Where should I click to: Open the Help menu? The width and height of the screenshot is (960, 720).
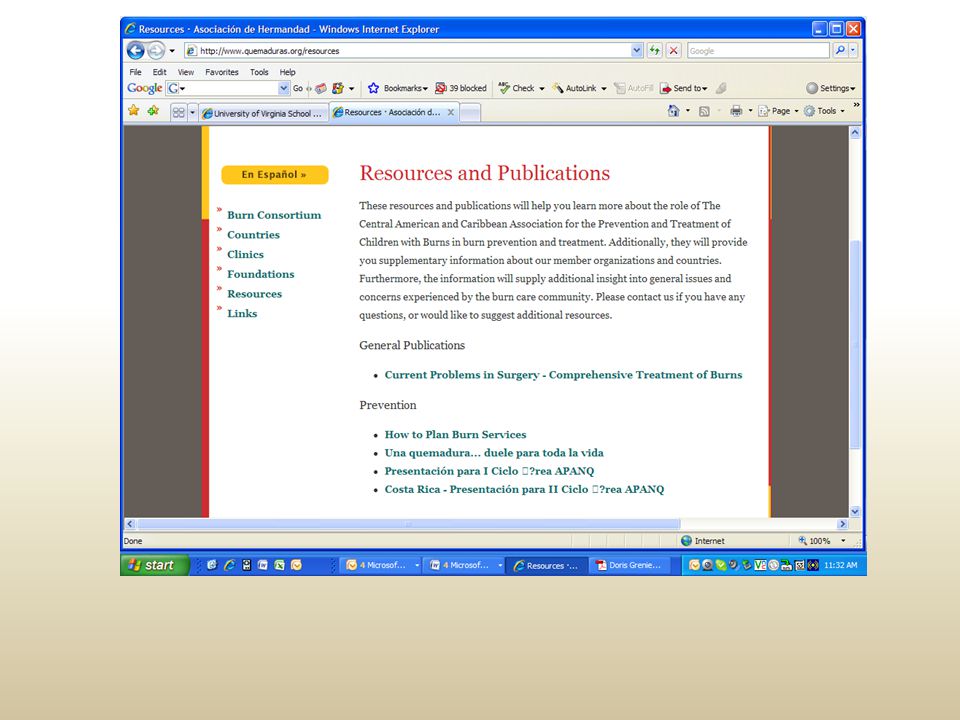[x=287, y=72]
